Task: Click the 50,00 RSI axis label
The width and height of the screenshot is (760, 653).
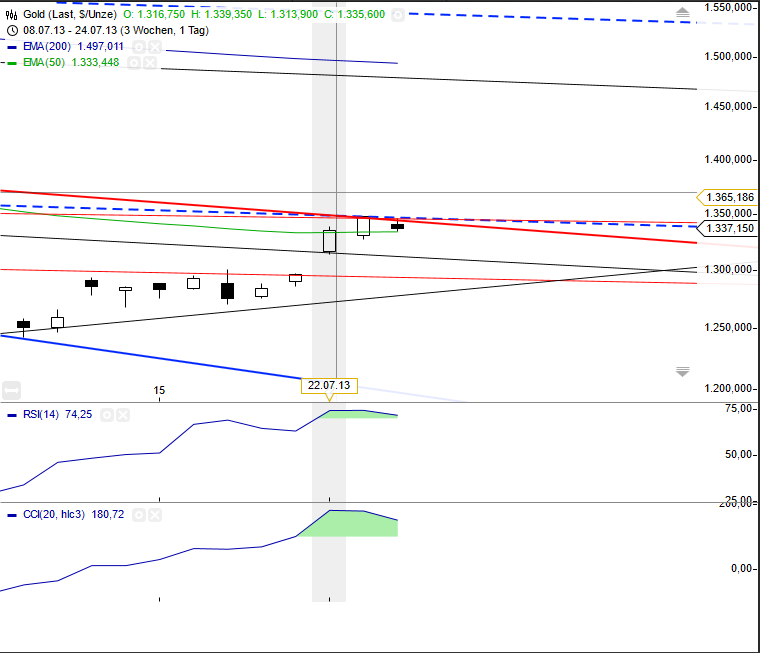Action: [739, 455]
